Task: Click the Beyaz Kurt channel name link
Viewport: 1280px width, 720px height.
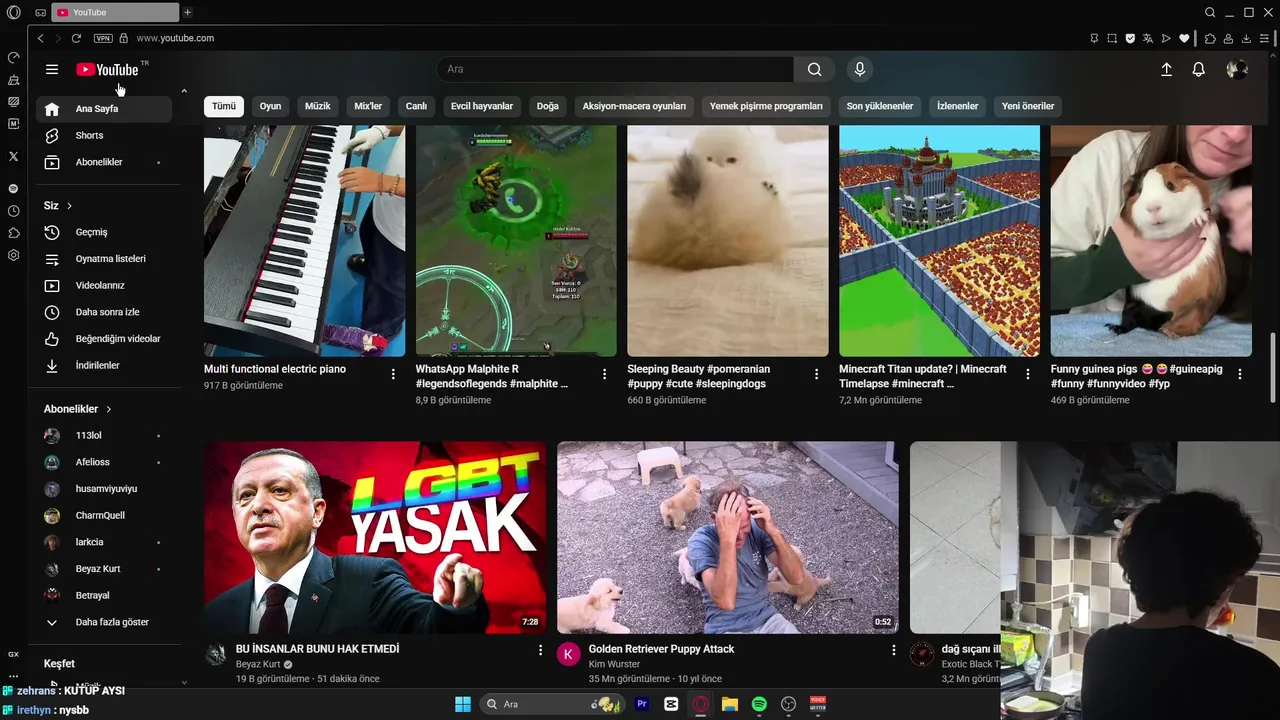Action: pyautogui.click(x=258, y=664)
